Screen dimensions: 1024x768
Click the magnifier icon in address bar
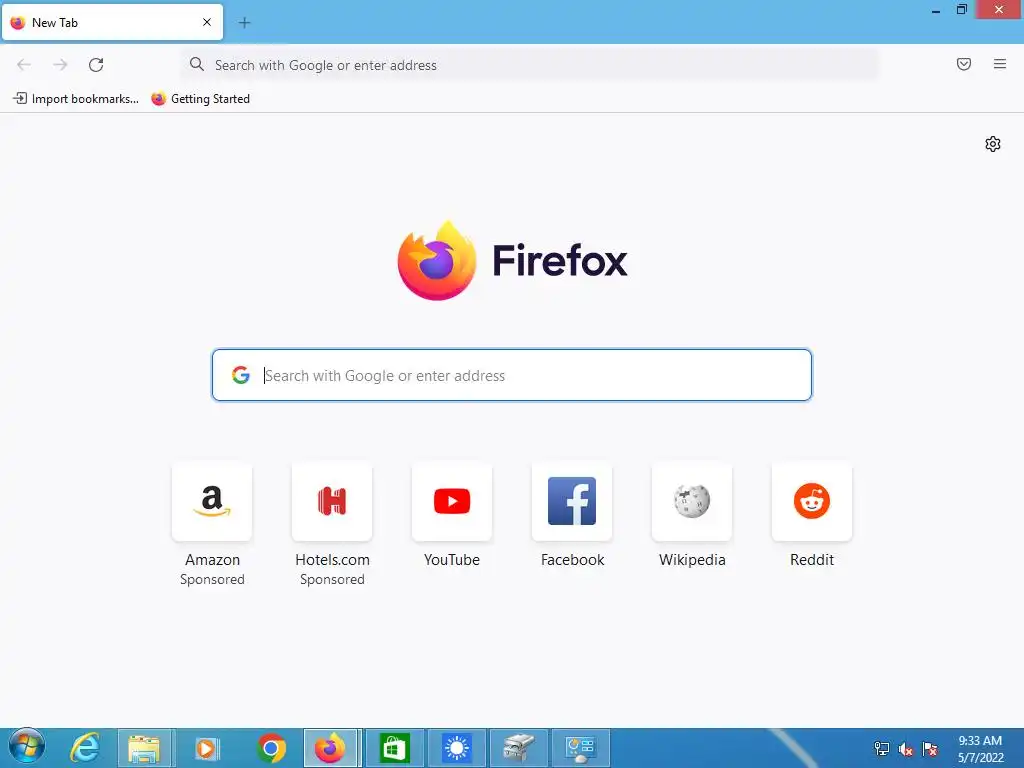point(197,64)
